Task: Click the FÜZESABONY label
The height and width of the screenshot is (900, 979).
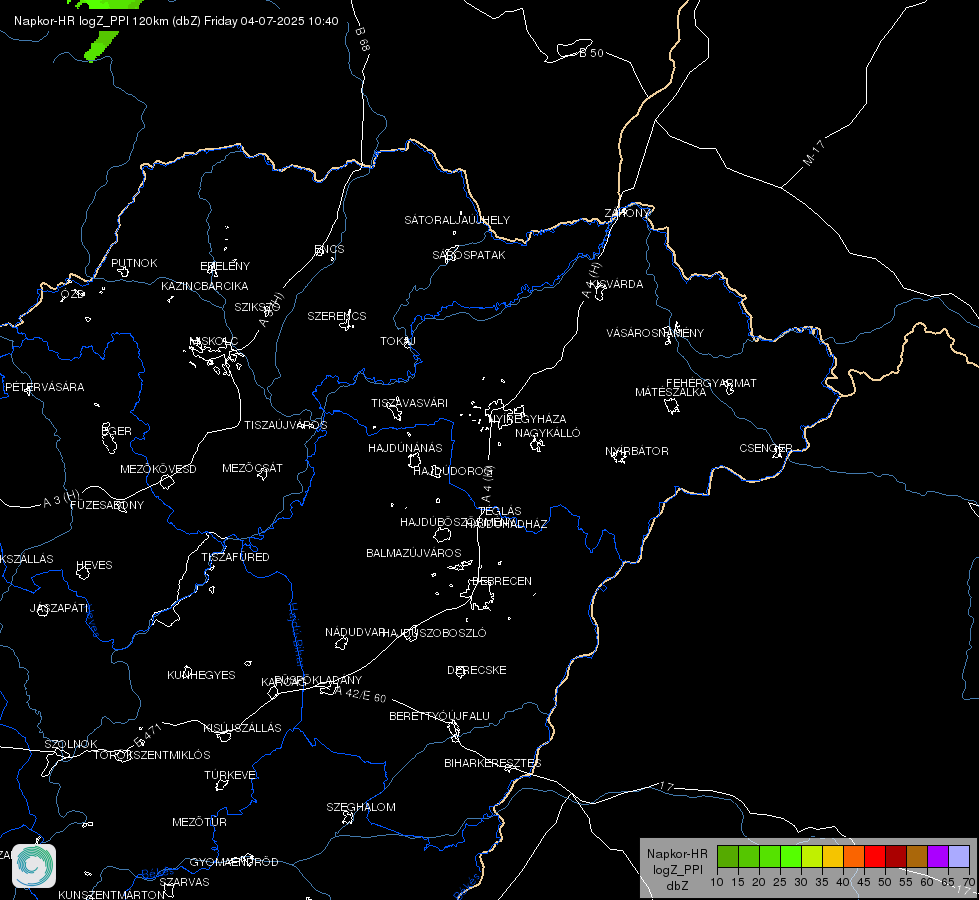Action: pyautogui.click(x=107, y=505)
